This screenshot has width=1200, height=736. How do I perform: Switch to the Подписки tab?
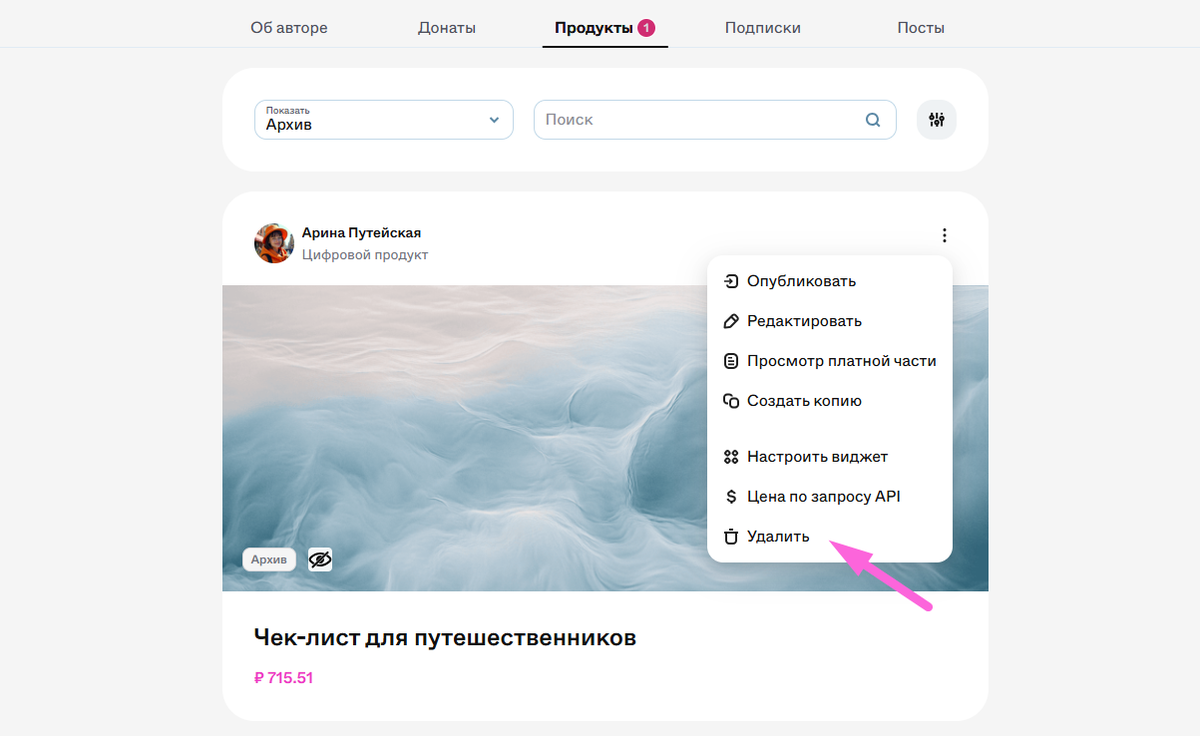coord(763,28)
